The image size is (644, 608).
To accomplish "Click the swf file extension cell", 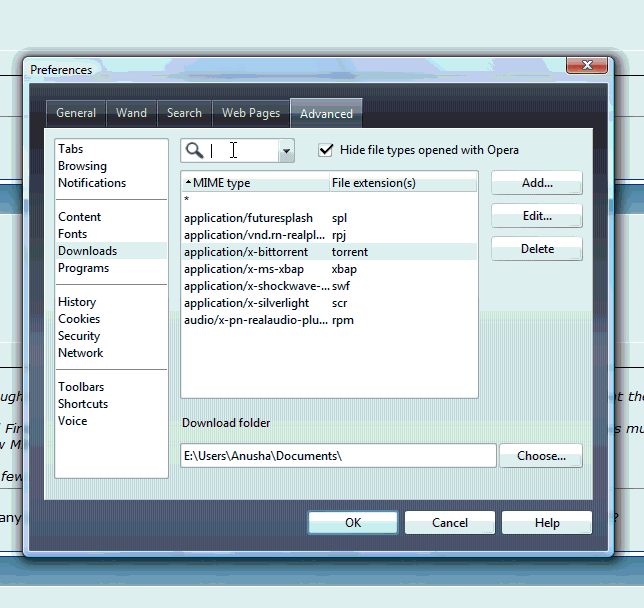I will (x=340, y=286).
